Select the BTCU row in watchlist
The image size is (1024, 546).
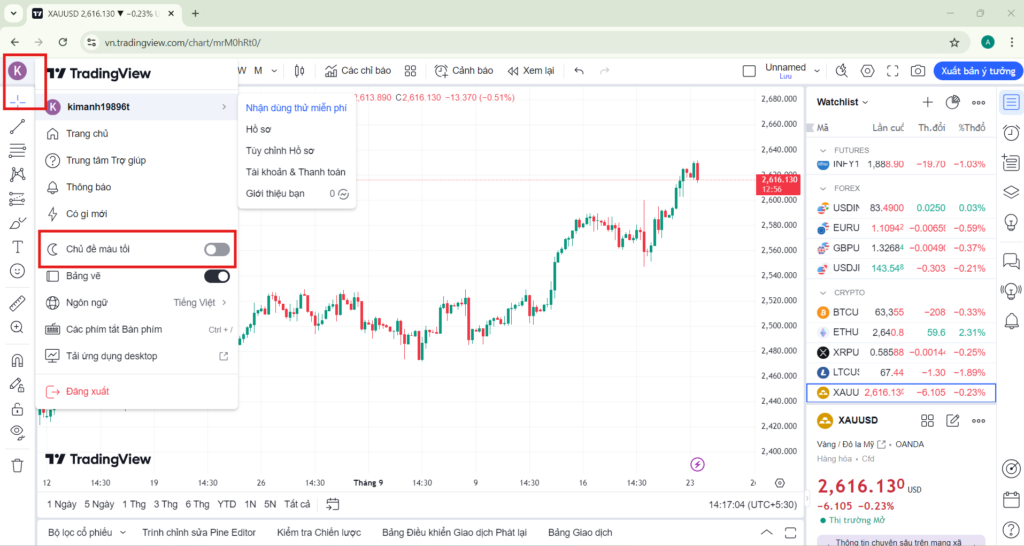[x=901, y=312]
